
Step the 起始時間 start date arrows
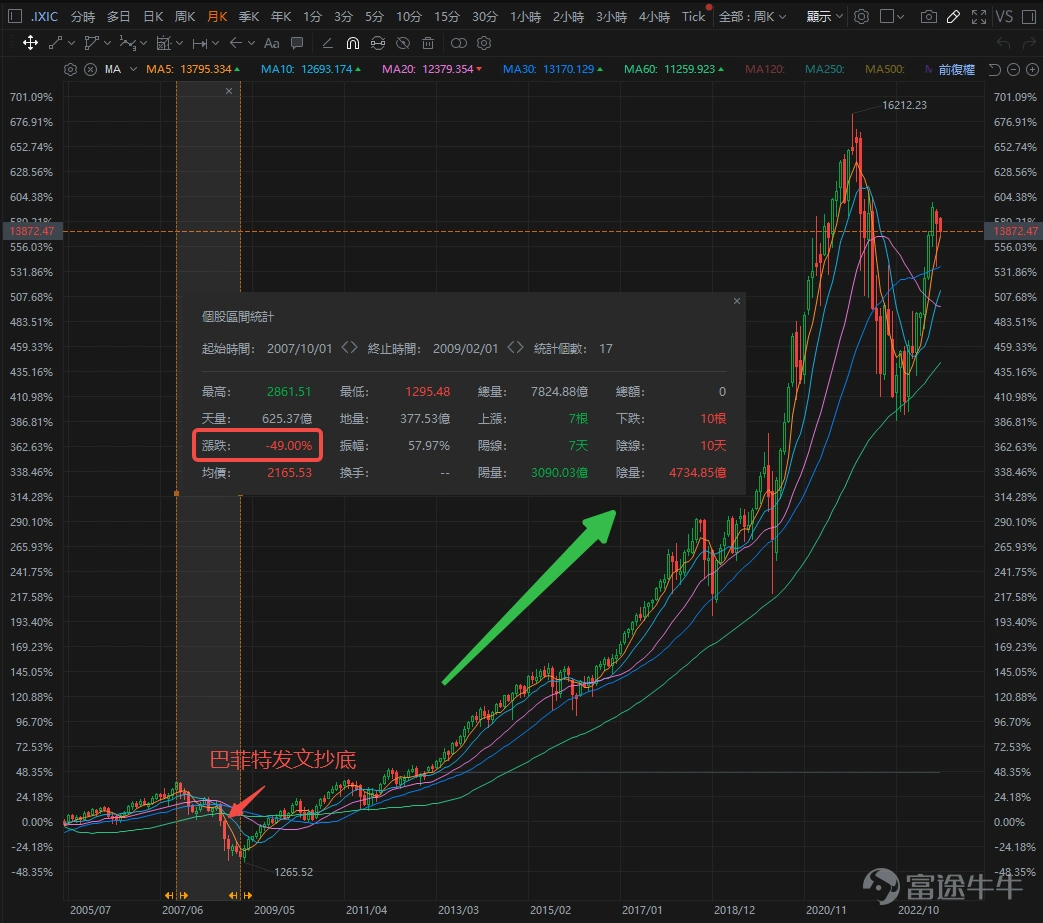click(349, 348)
